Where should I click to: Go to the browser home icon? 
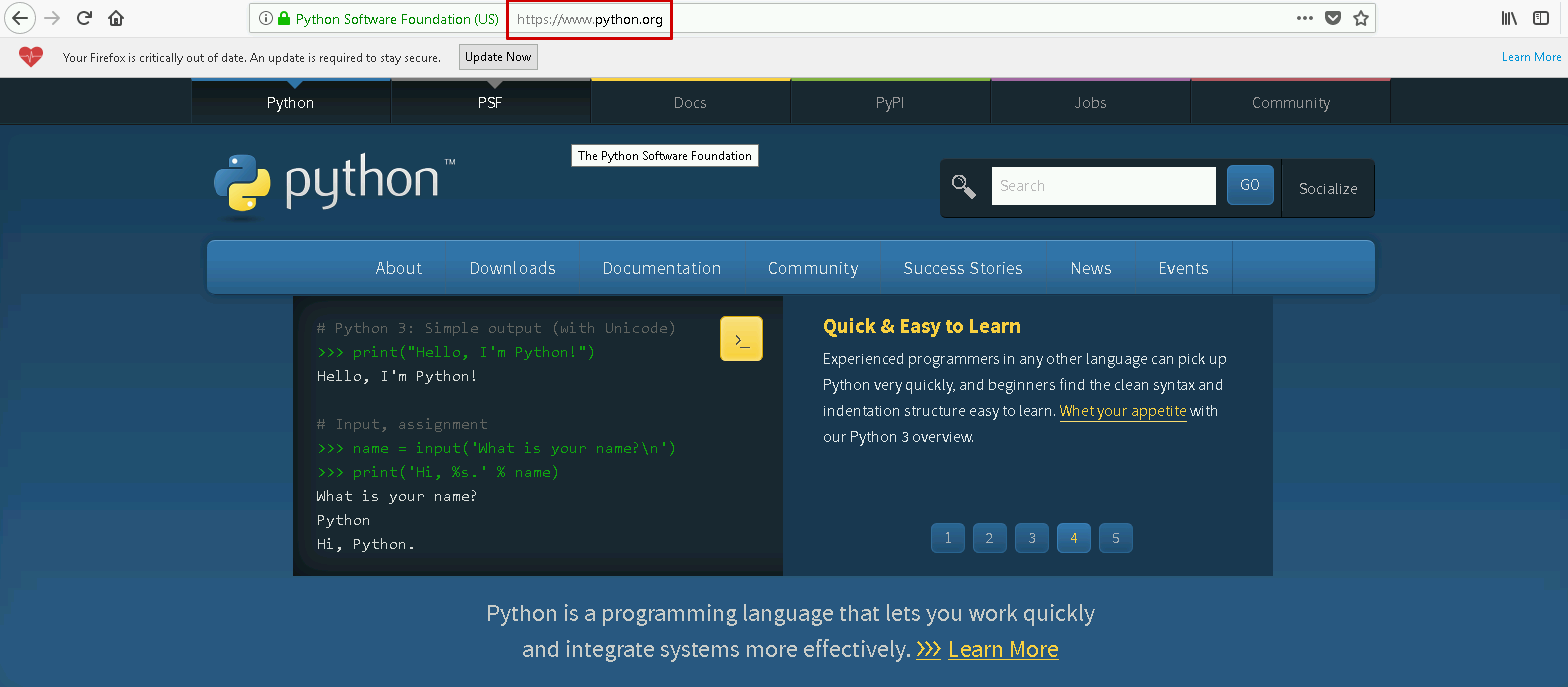point(116,18)
